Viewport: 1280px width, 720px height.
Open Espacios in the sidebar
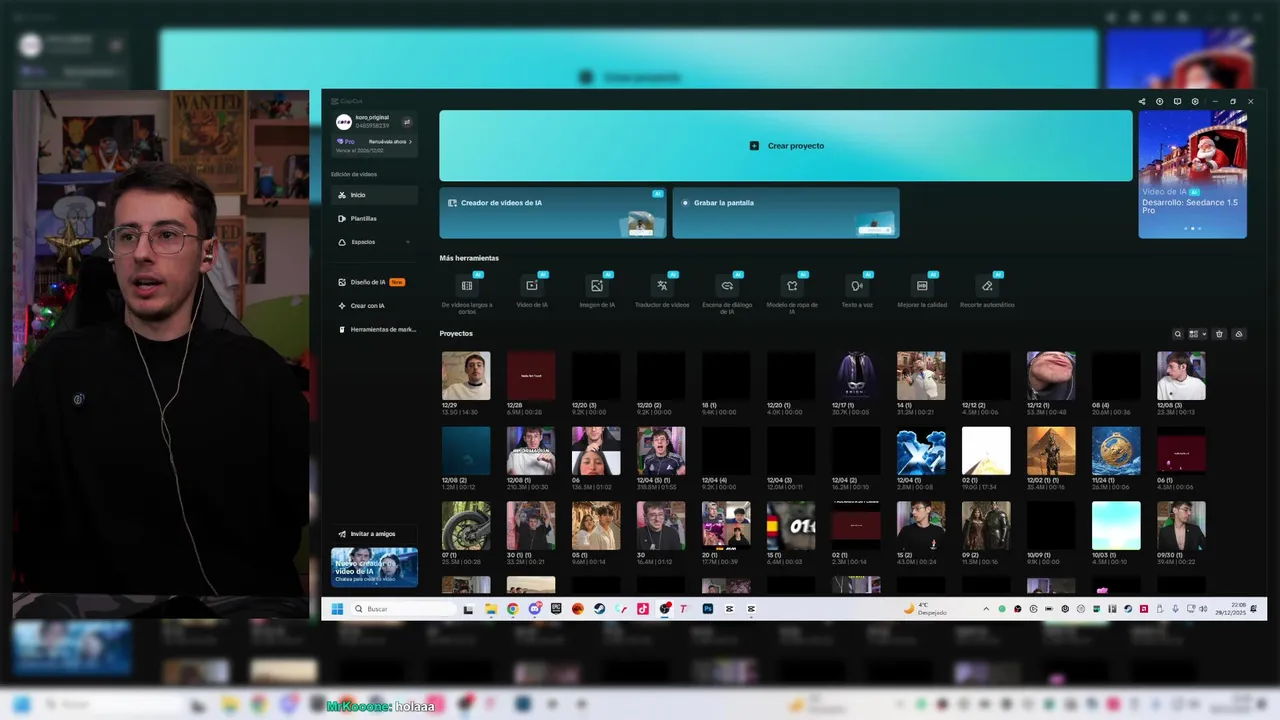[x=375, y=242]
